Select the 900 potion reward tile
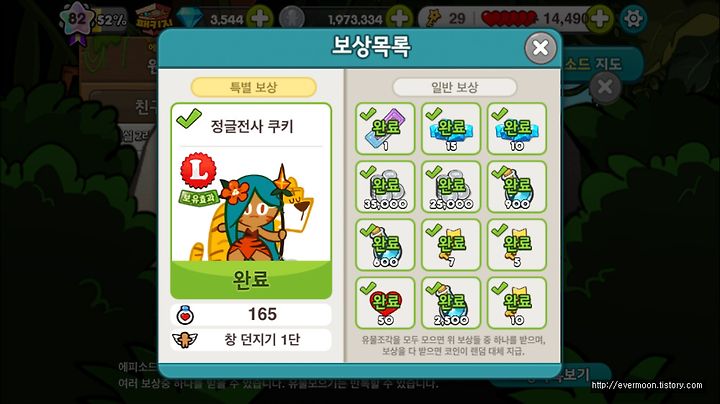The height and width of the screenshot is (404, 720). coord(517,186)
